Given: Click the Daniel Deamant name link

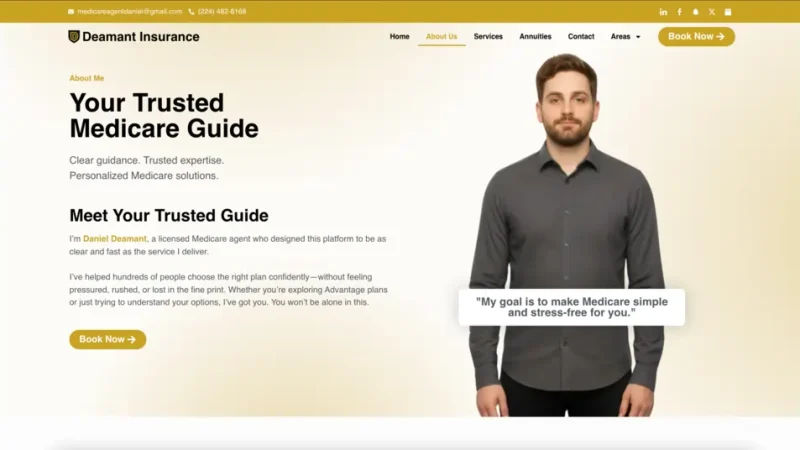Looking at the screenshot, I should 114,239.
